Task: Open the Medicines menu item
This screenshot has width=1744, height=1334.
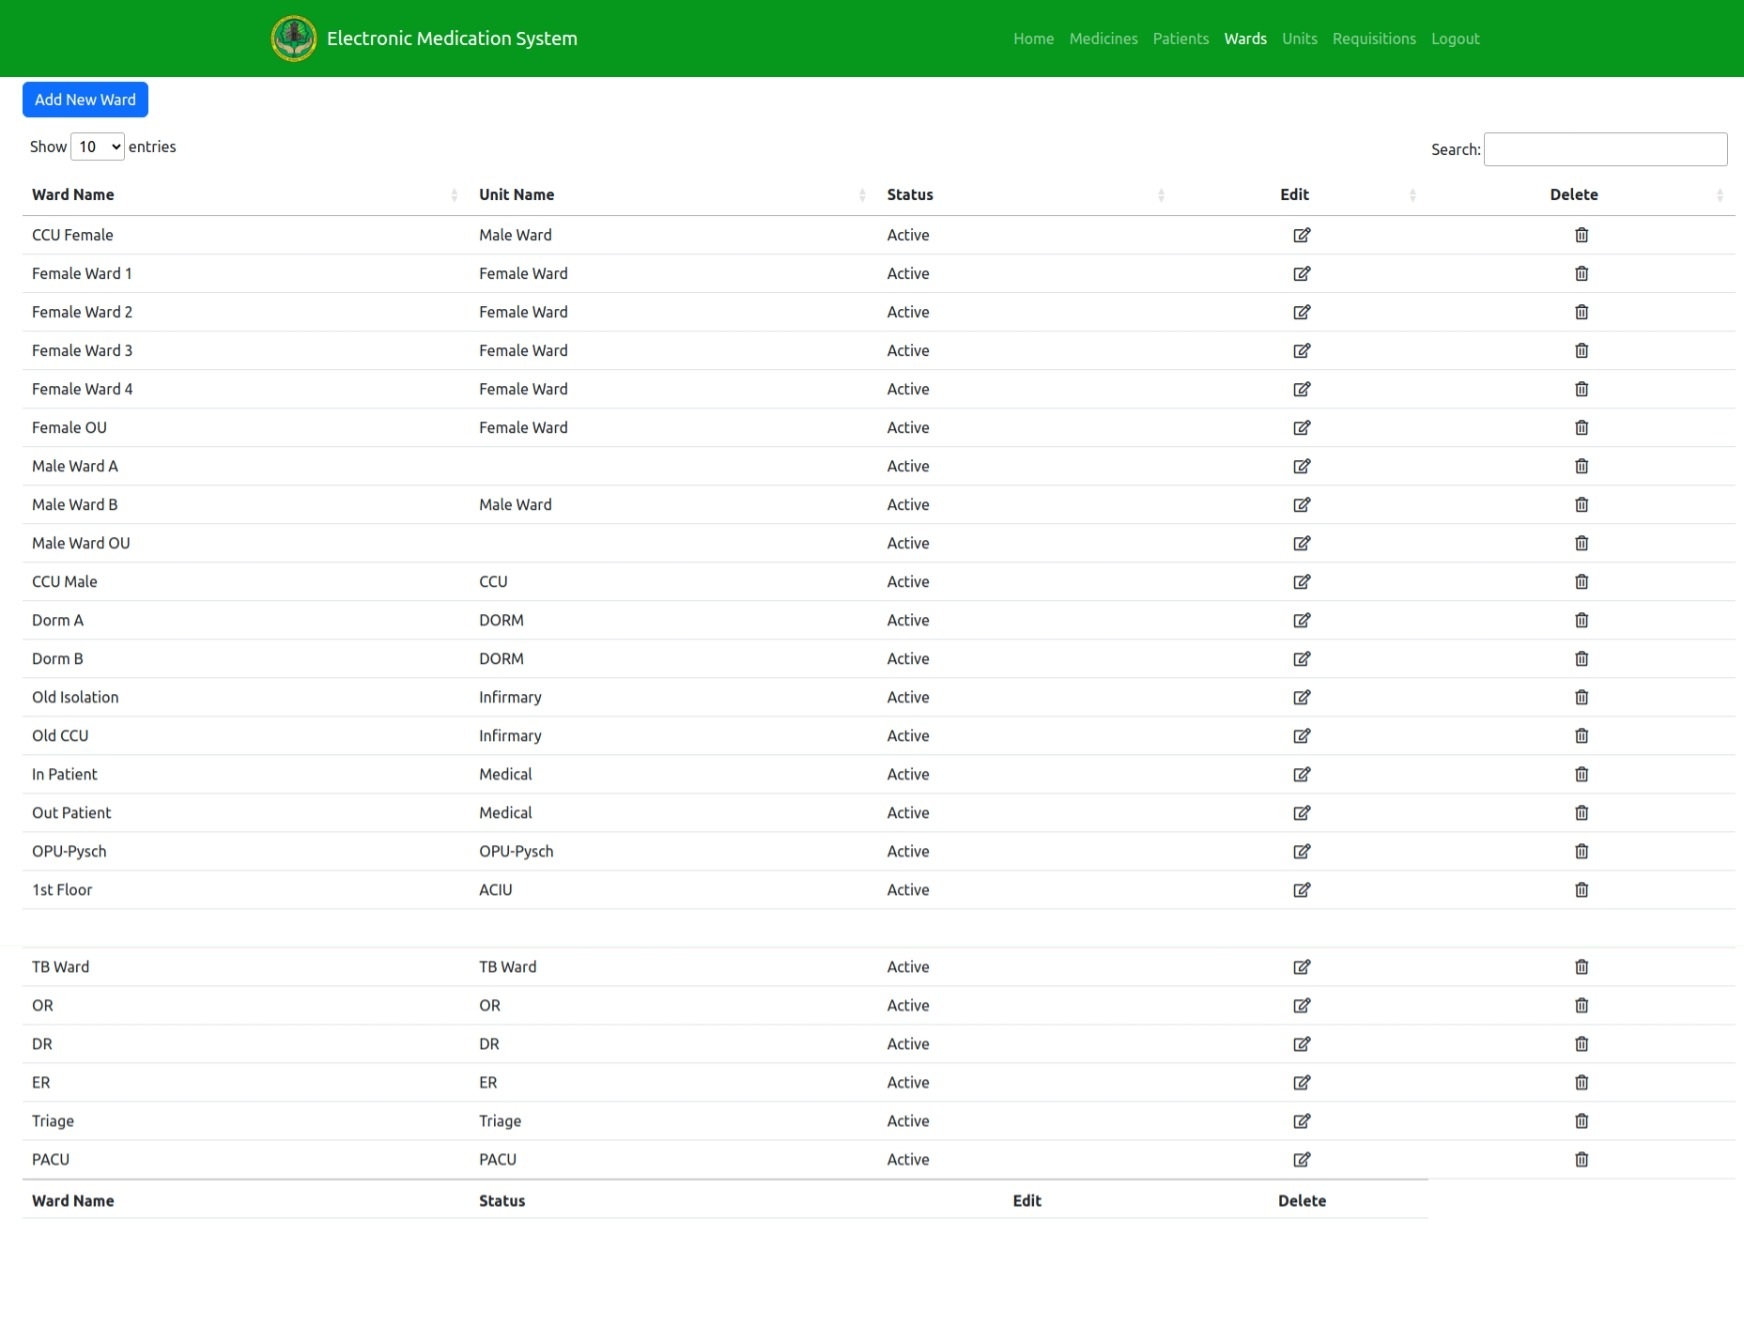Action: [1103, 39]
